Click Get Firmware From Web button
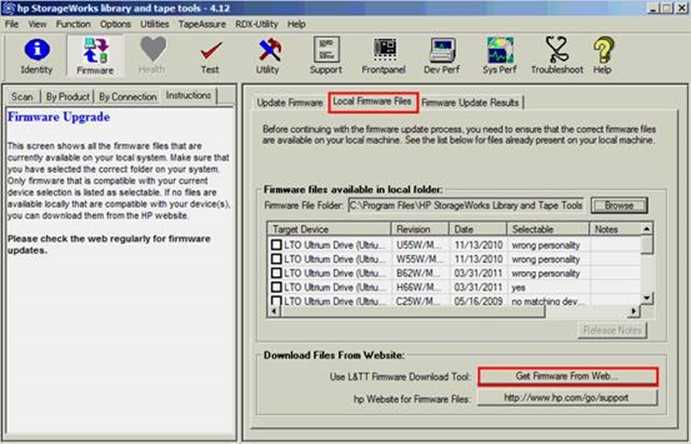 (x=568, y=377)
